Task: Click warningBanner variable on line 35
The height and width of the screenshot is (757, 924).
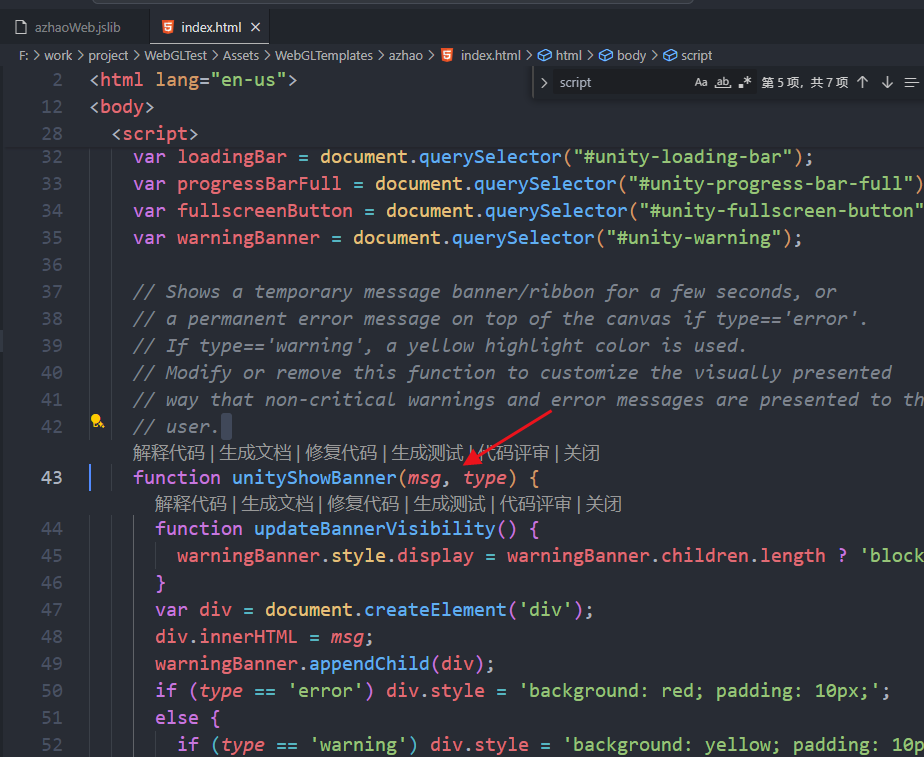Action: point(249,238)
